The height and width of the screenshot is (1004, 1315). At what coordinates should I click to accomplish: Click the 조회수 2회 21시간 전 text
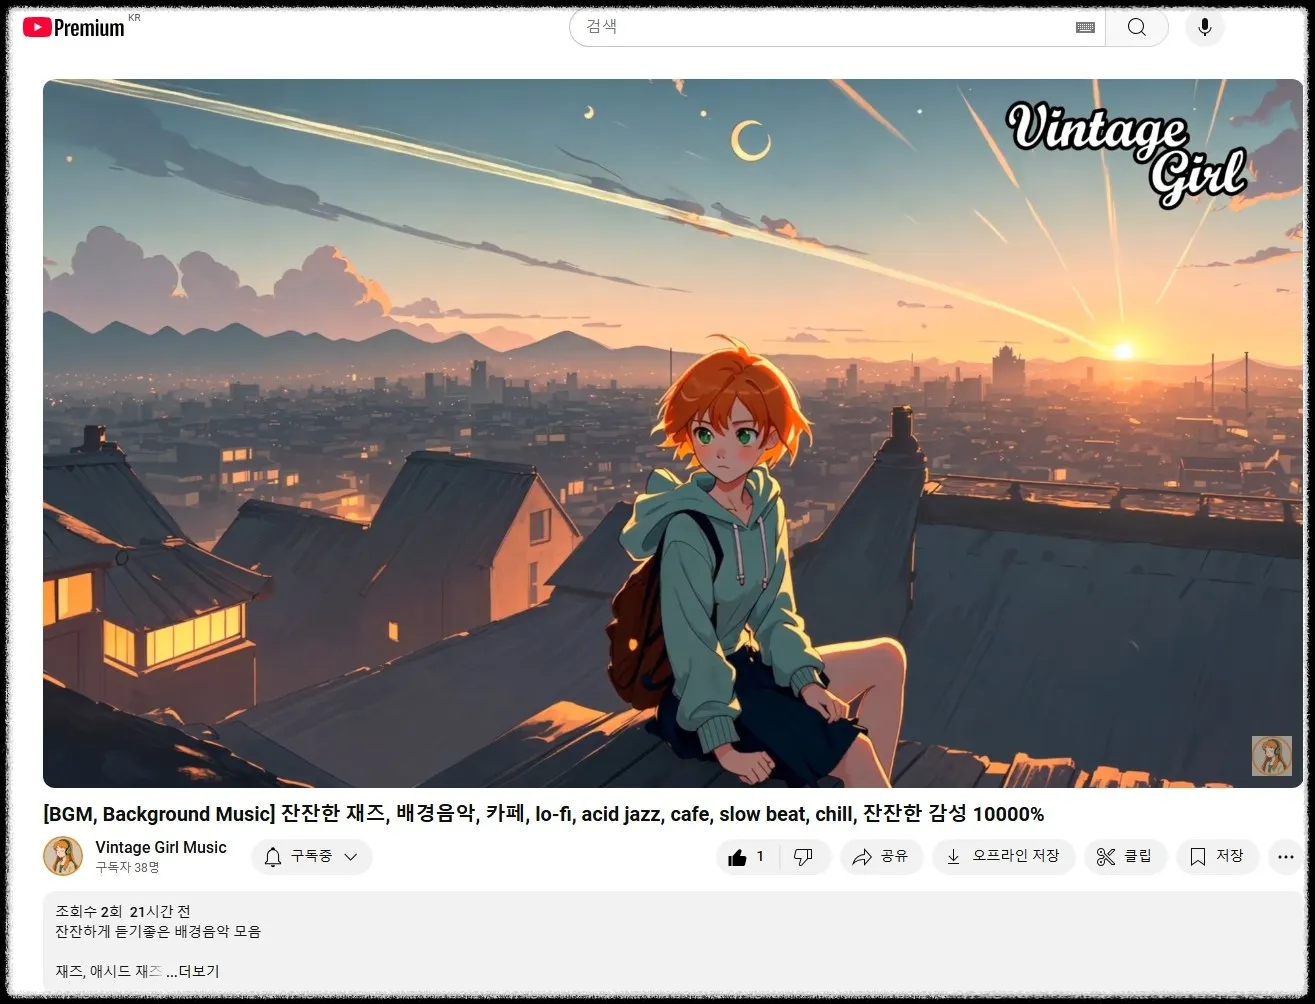123,911
